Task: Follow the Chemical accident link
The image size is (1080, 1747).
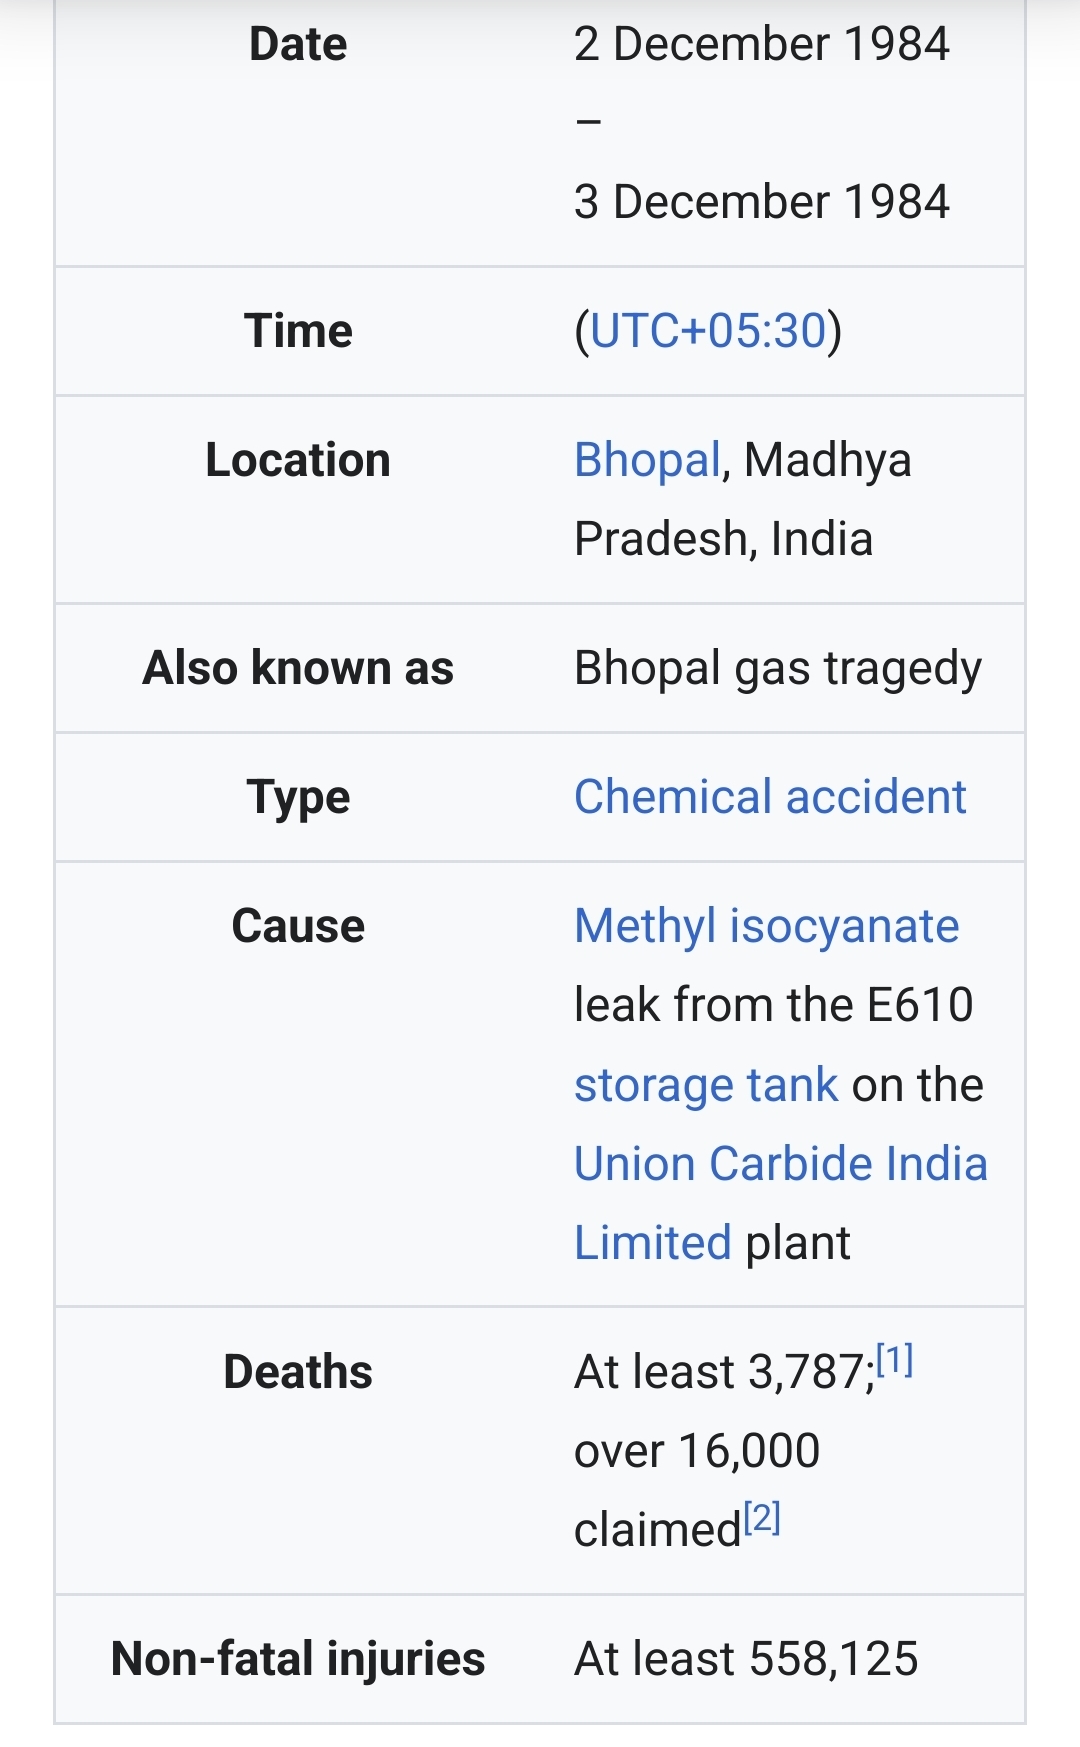Action: click(x=770, y=797)
